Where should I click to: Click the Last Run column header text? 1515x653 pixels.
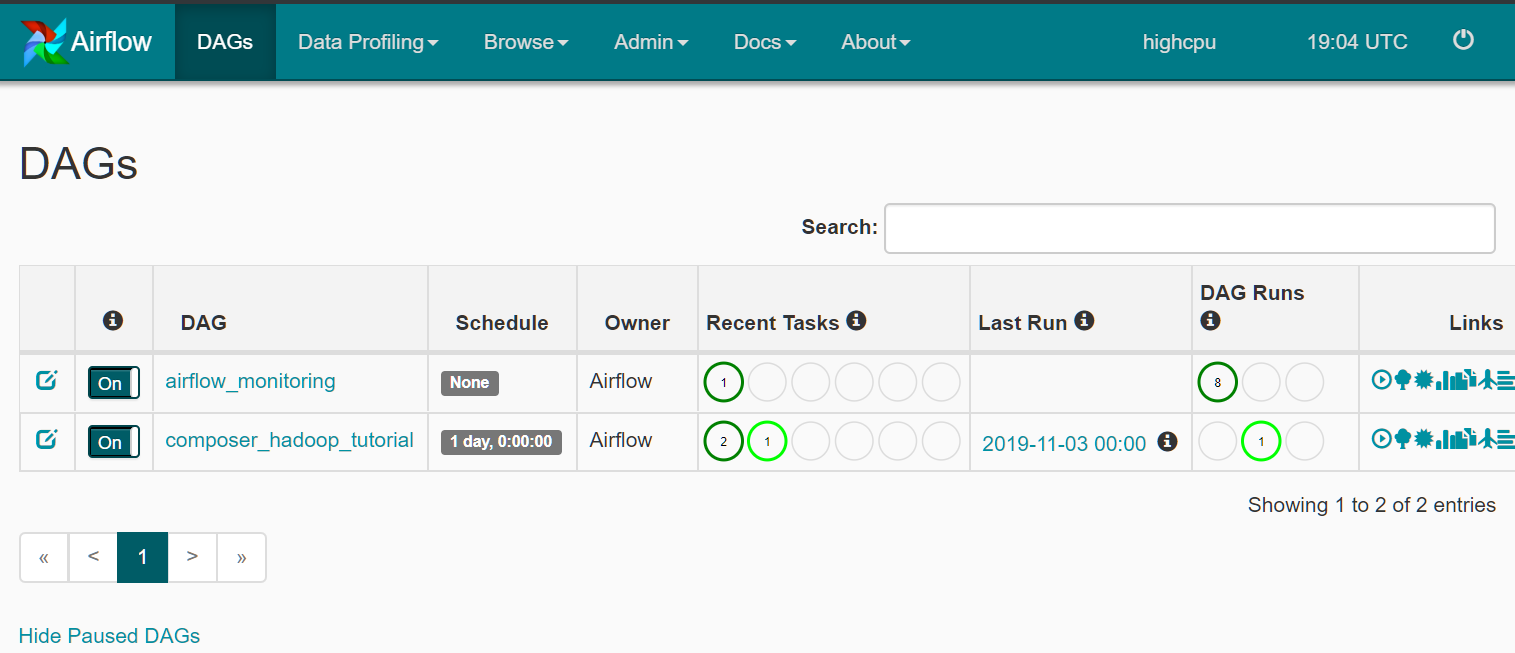pyautogui.click(x=1024, y=322)
